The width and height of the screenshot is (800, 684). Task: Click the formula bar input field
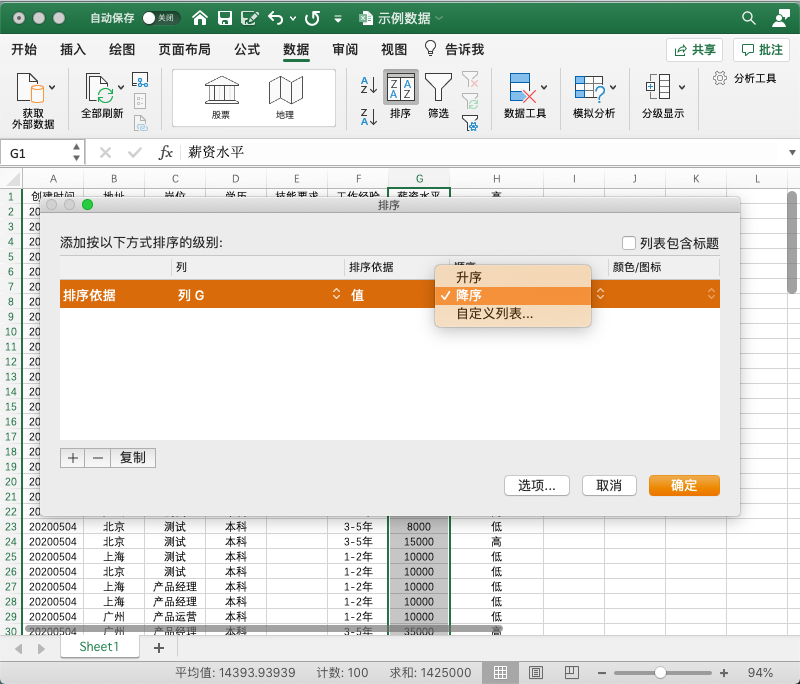click(x=480, y=153)
